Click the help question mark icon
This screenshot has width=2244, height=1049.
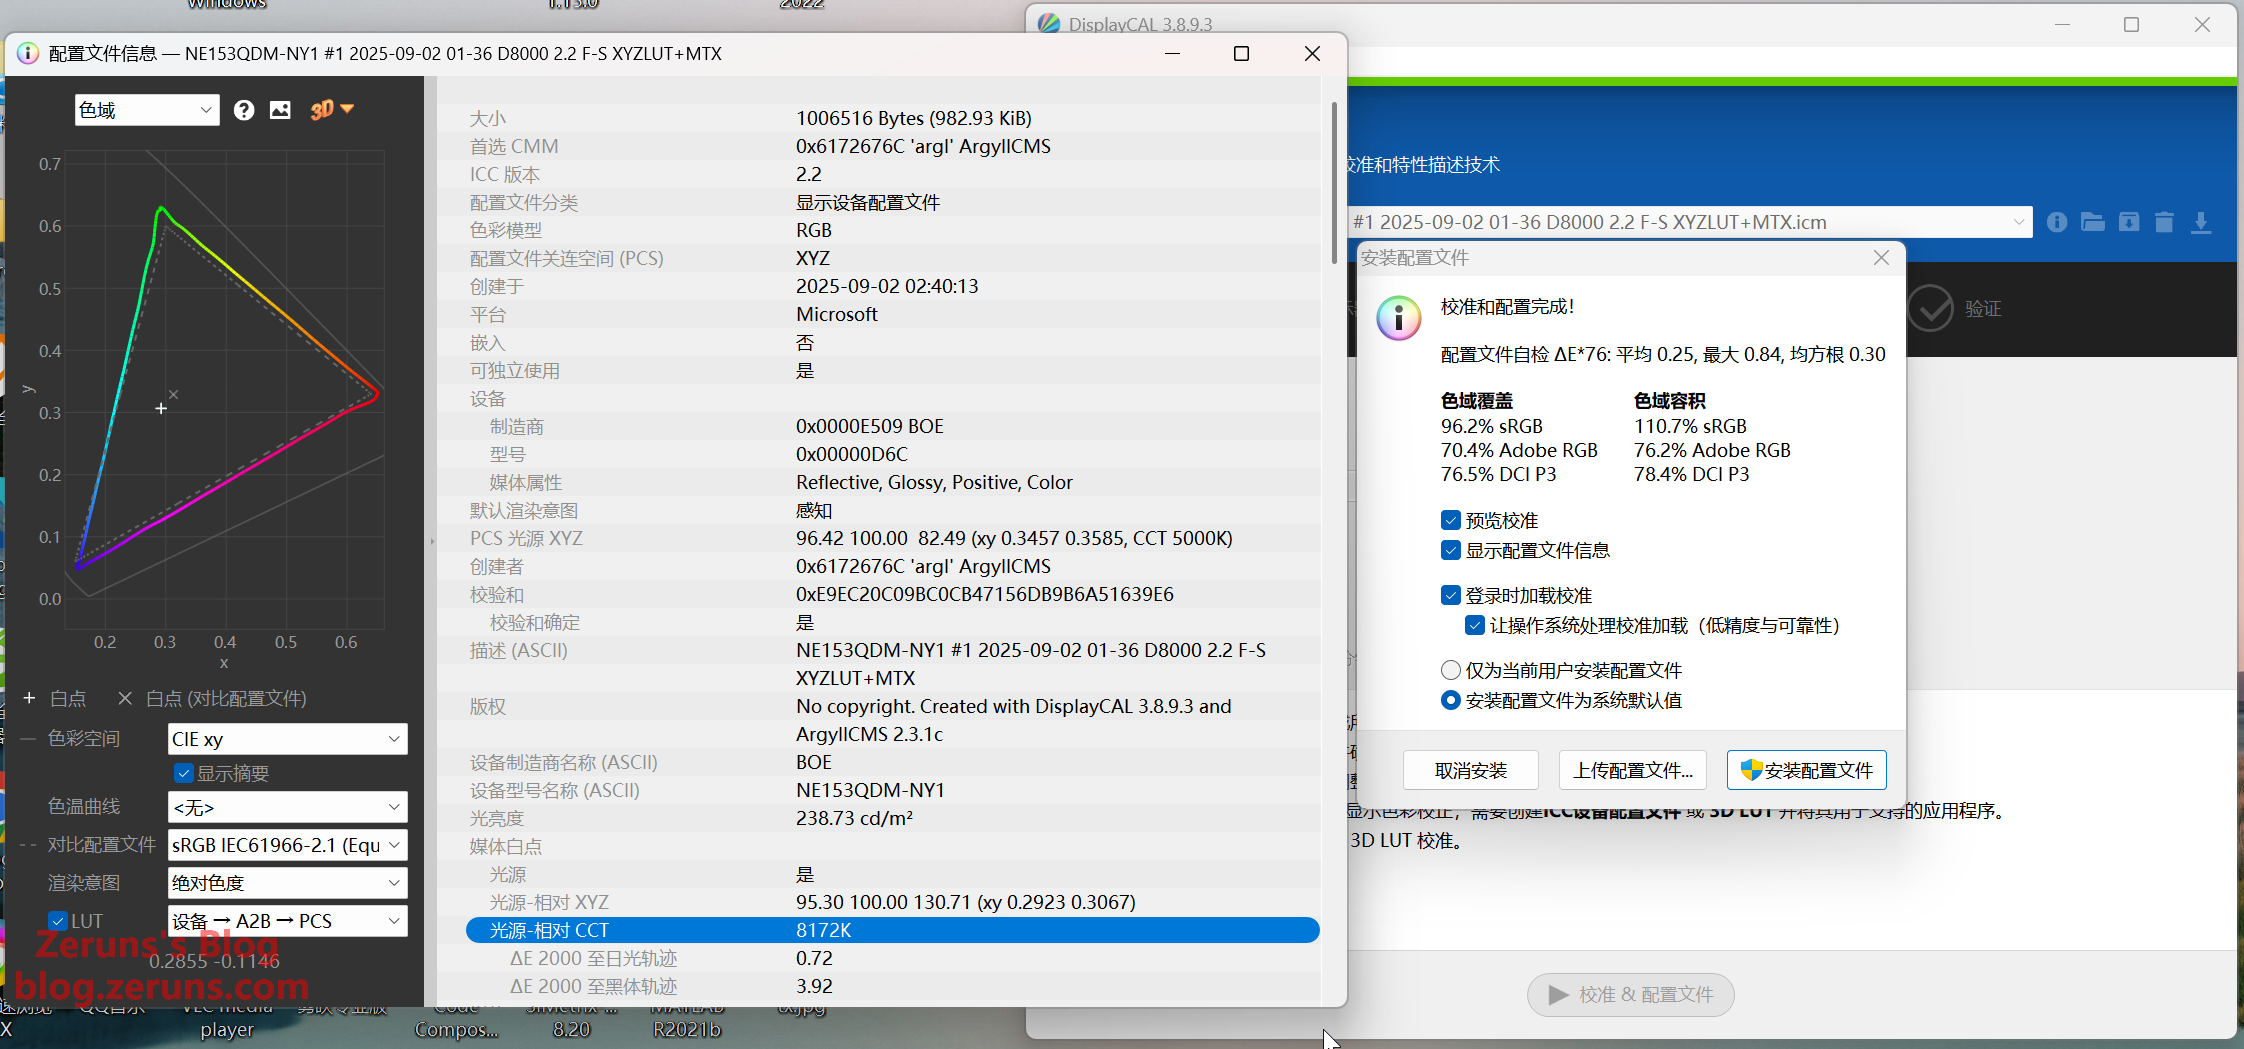tap(243, 110)
